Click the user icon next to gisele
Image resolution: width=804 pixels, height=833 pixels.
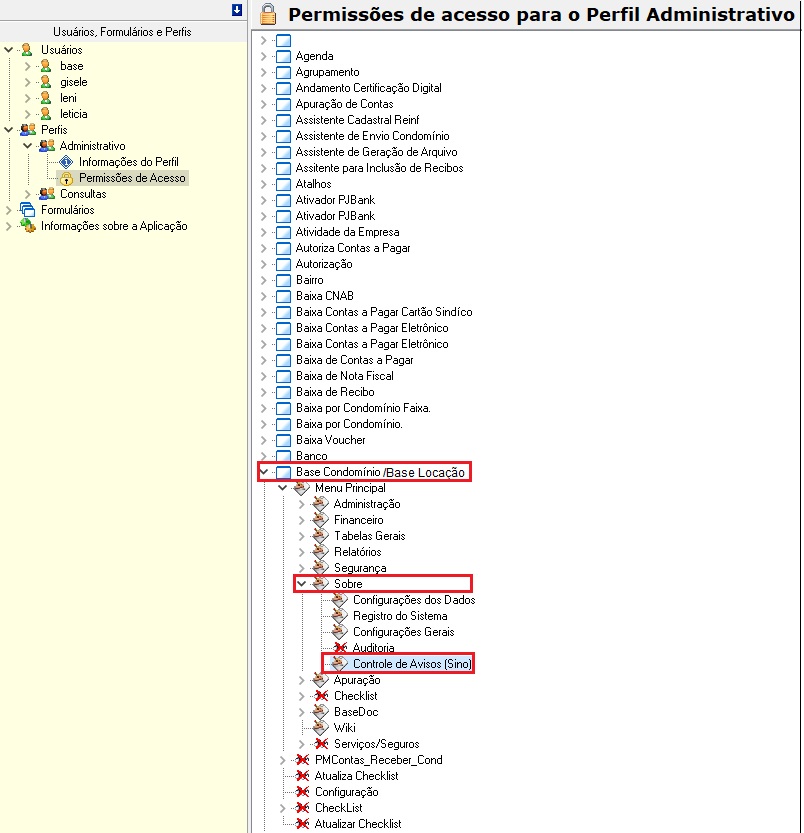[x=46, y=82]
